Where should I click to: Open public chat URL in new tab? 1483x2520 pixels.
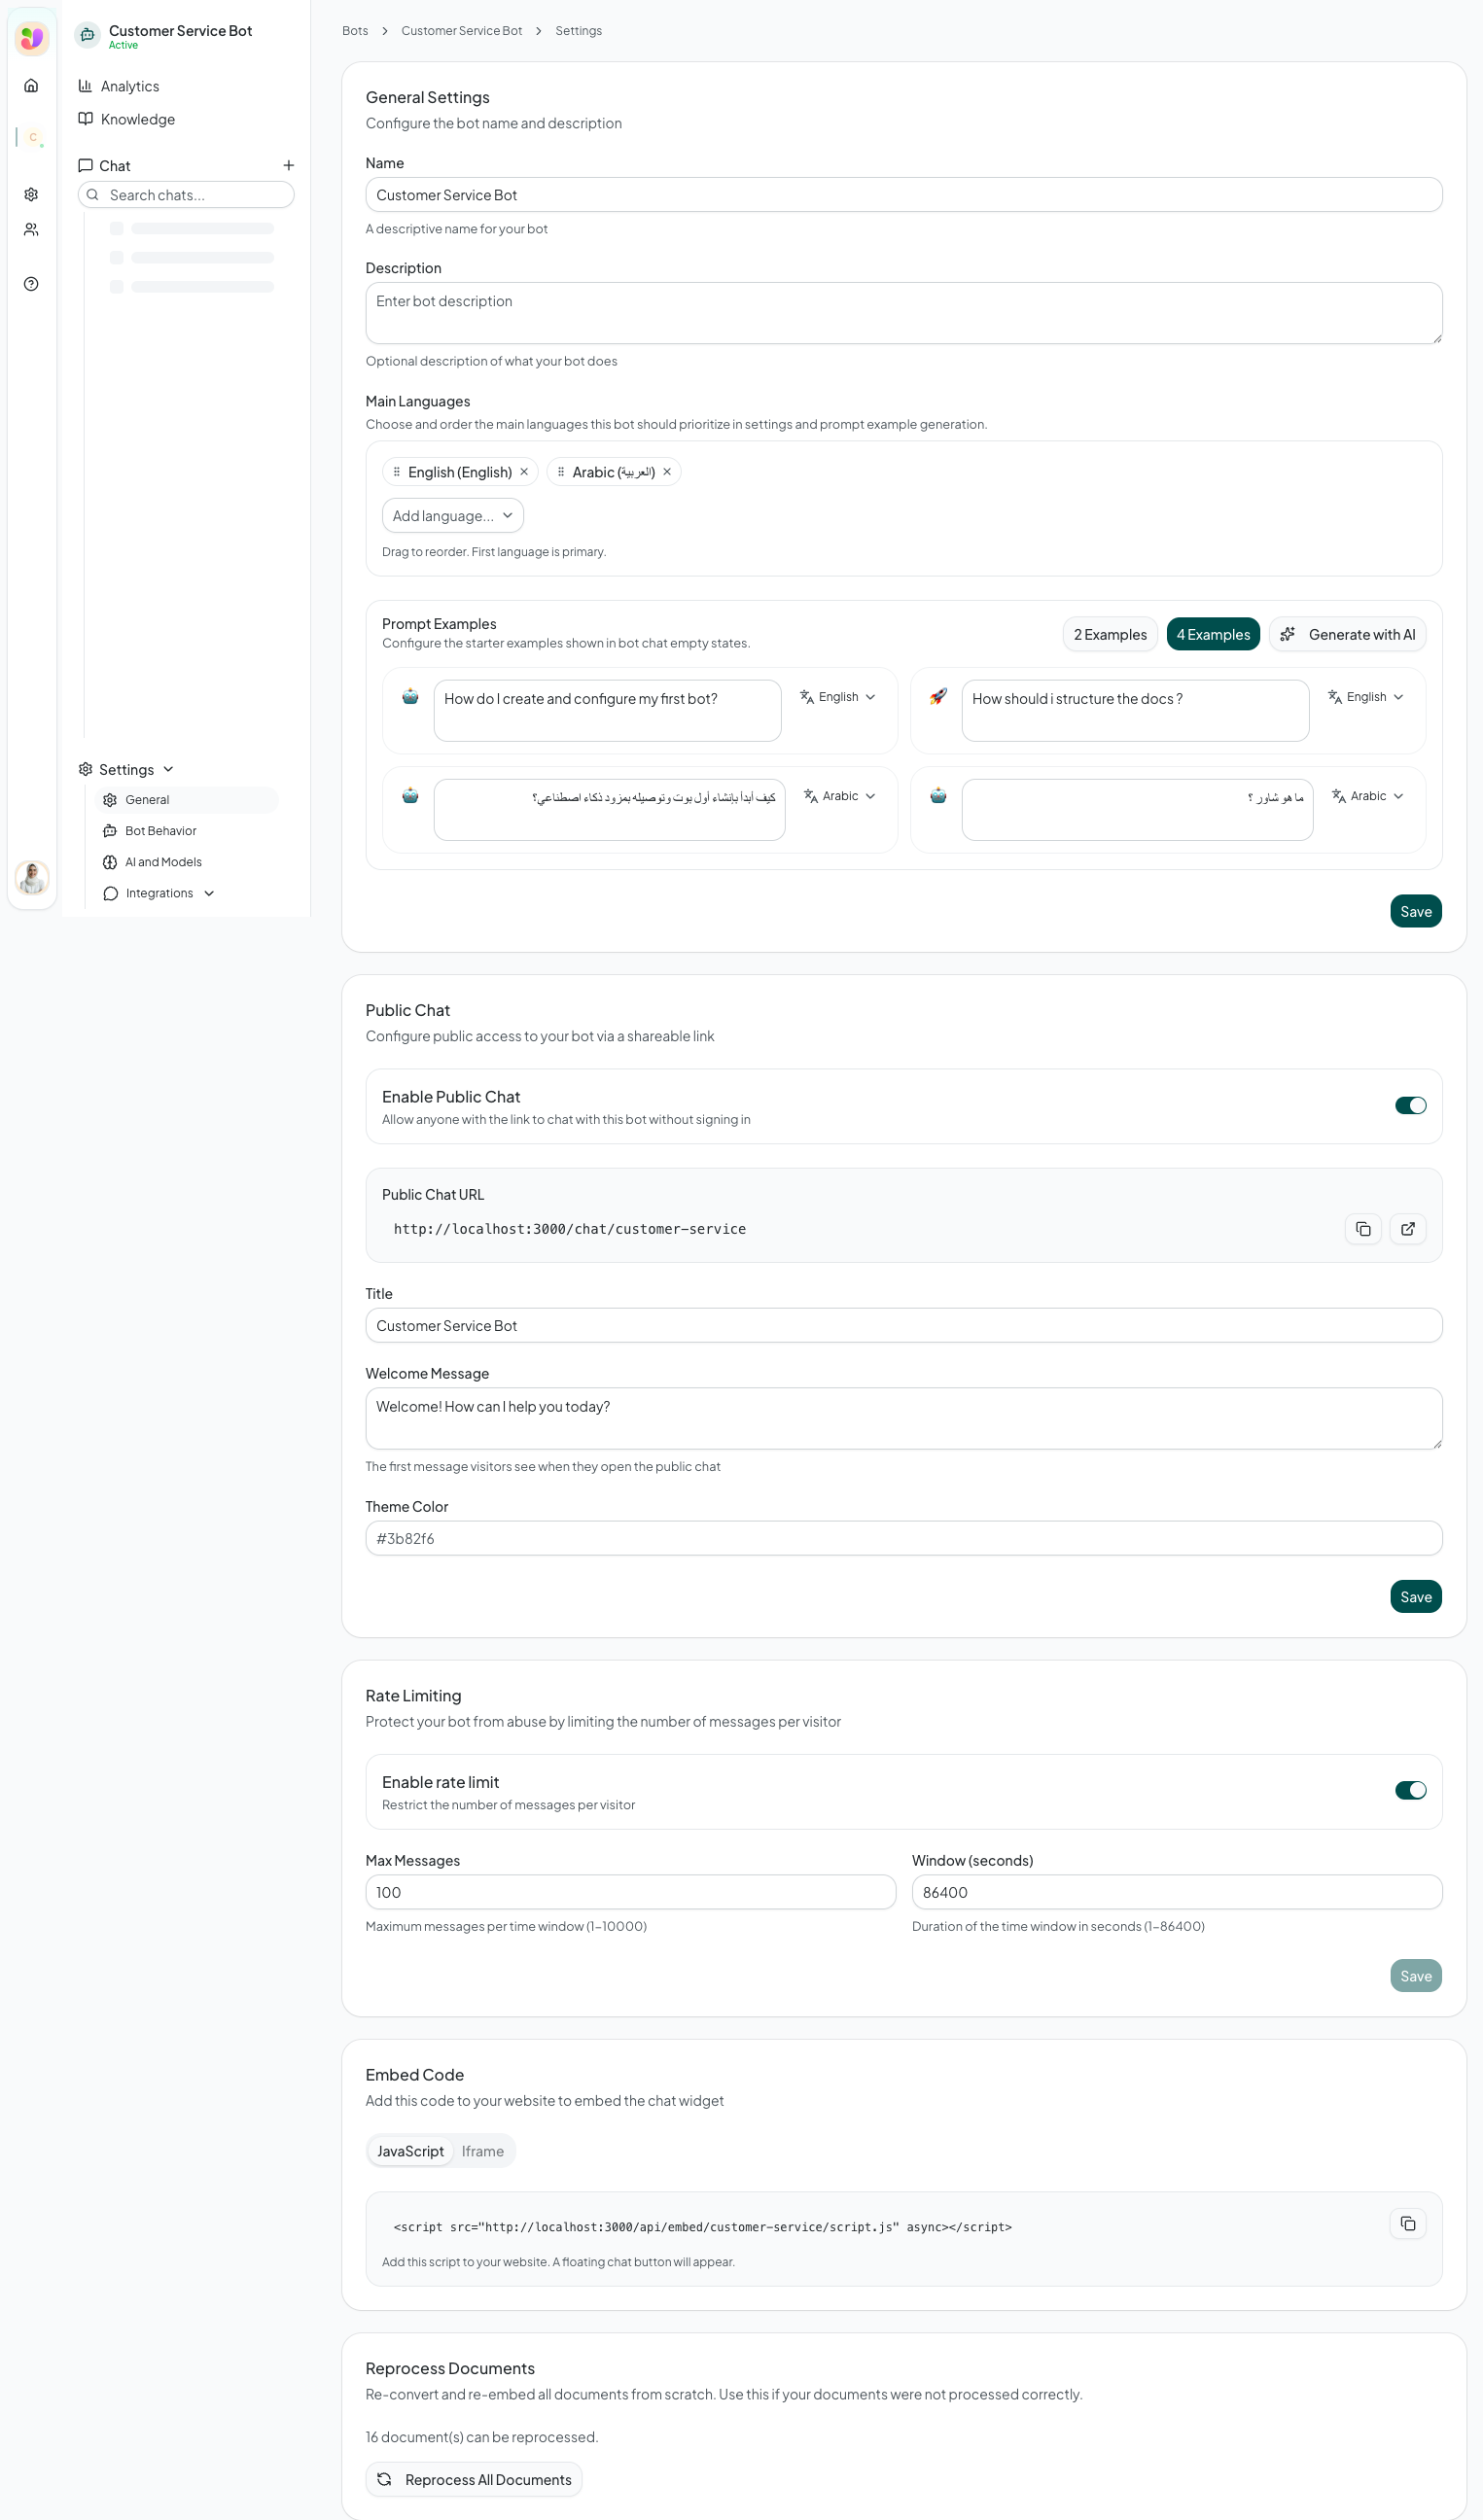point(1407,1229)
